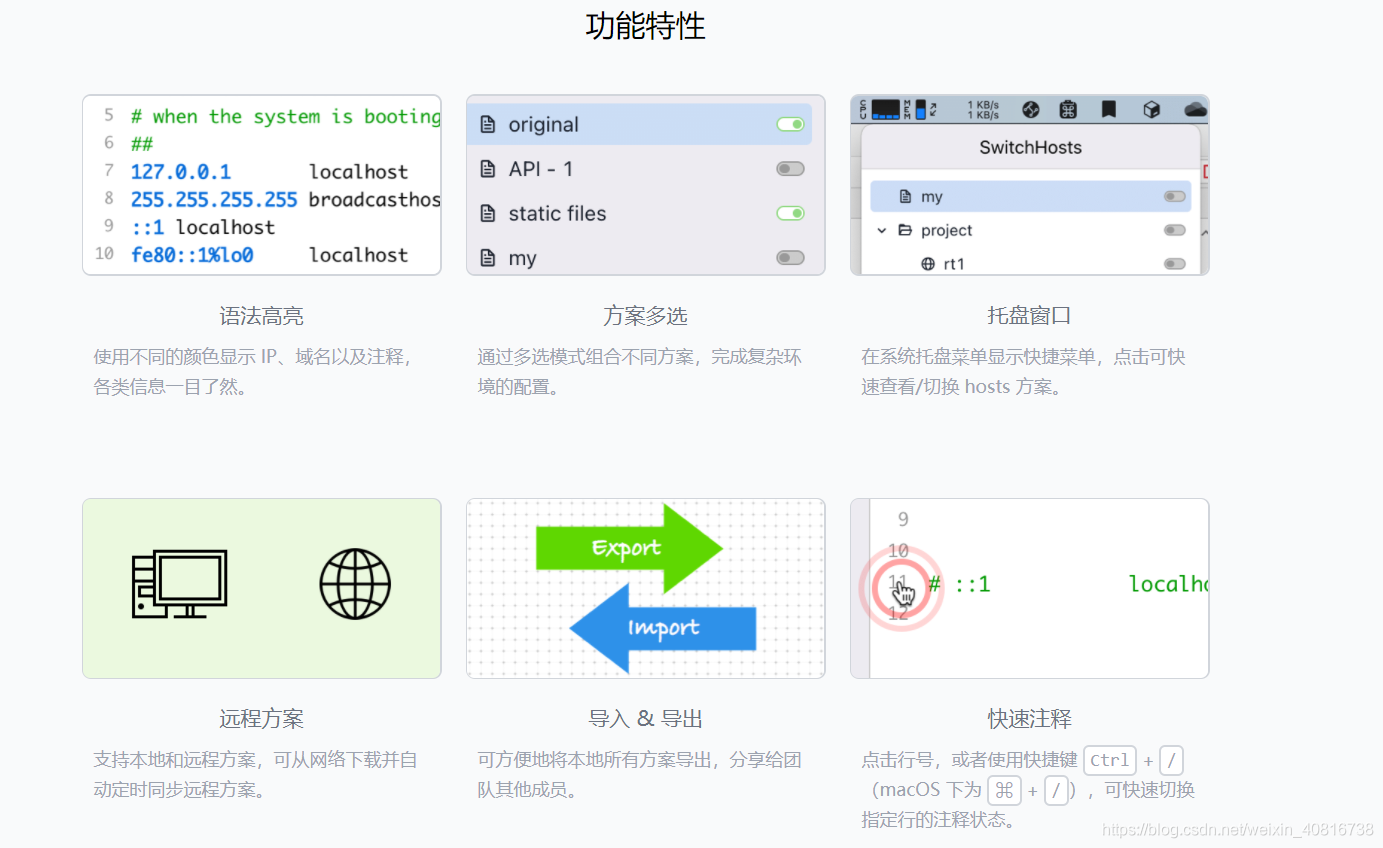The image size is (1383, 848).
Task: Enable the API - 1 scheme toggle
Action: 789,168
